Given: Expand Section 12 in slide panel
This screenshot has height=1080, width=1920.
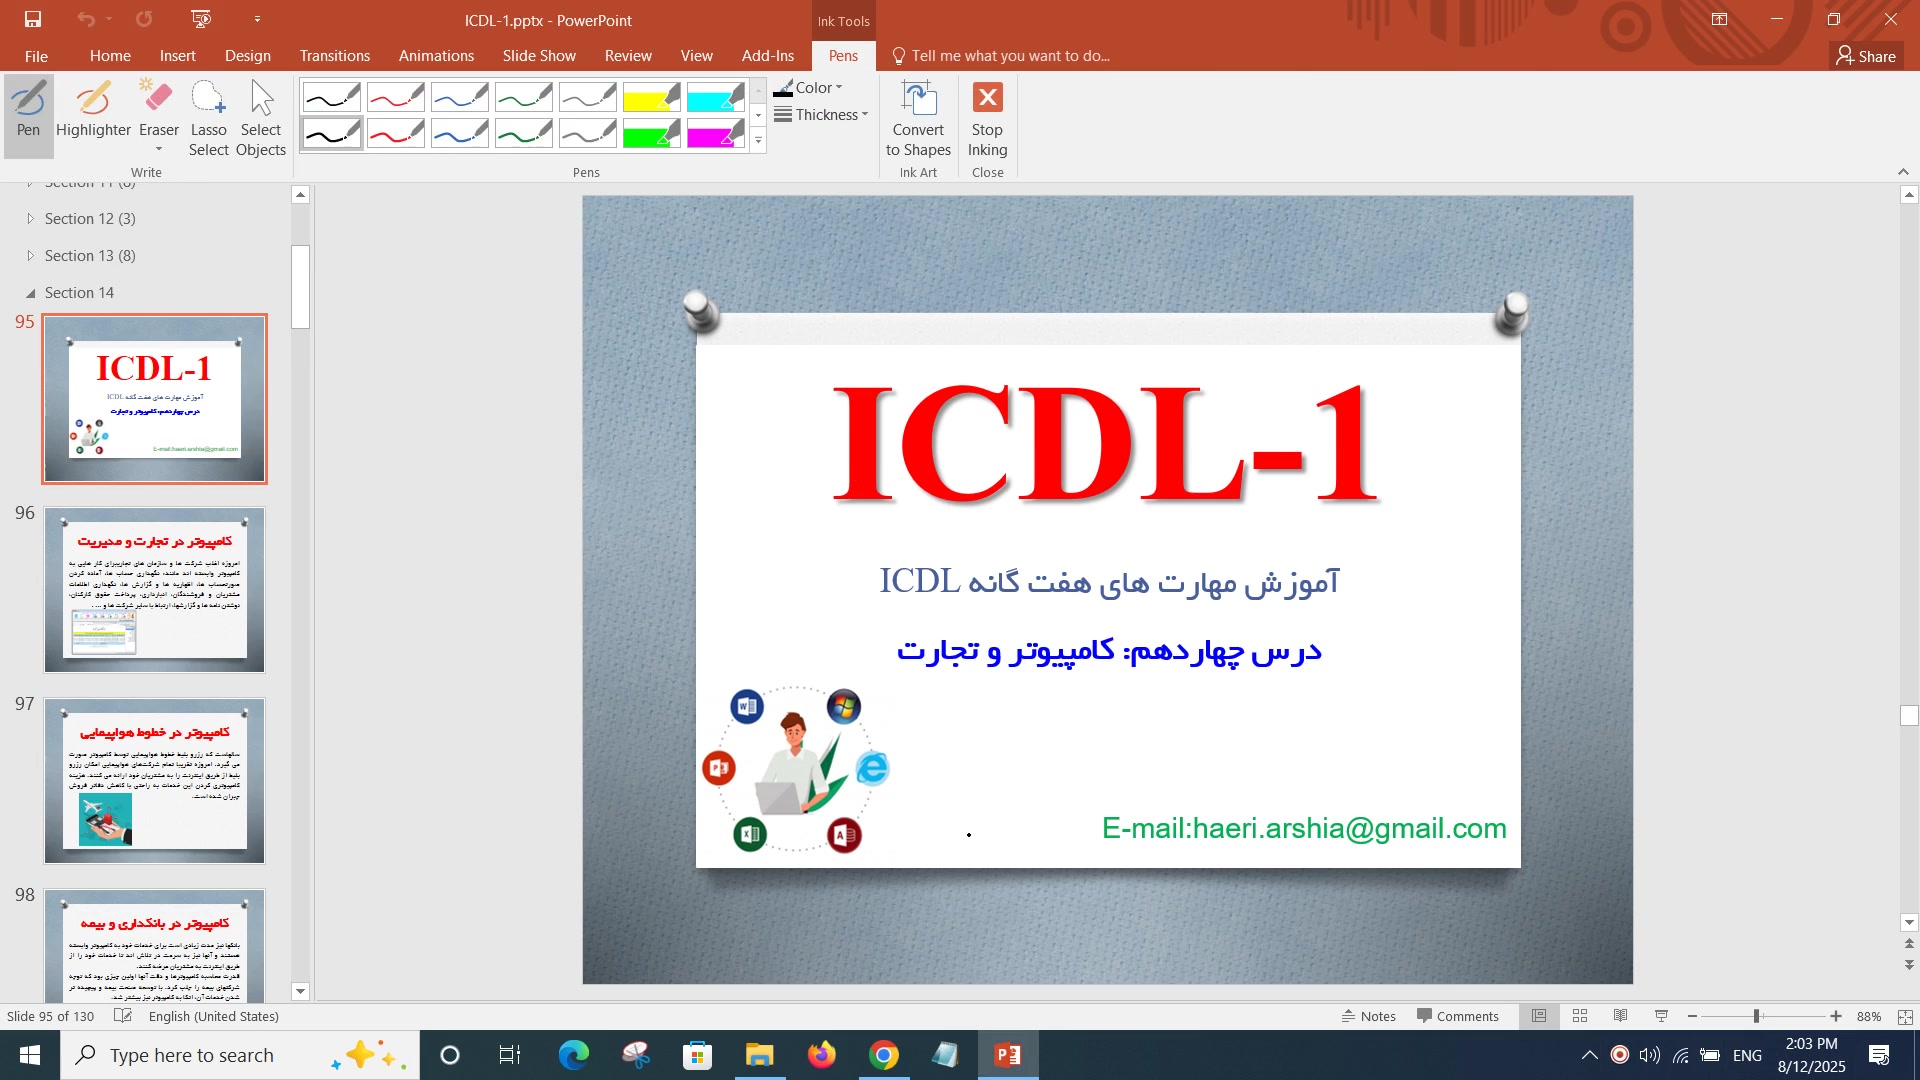Looking at the screenshot, I should coord(30,218).
